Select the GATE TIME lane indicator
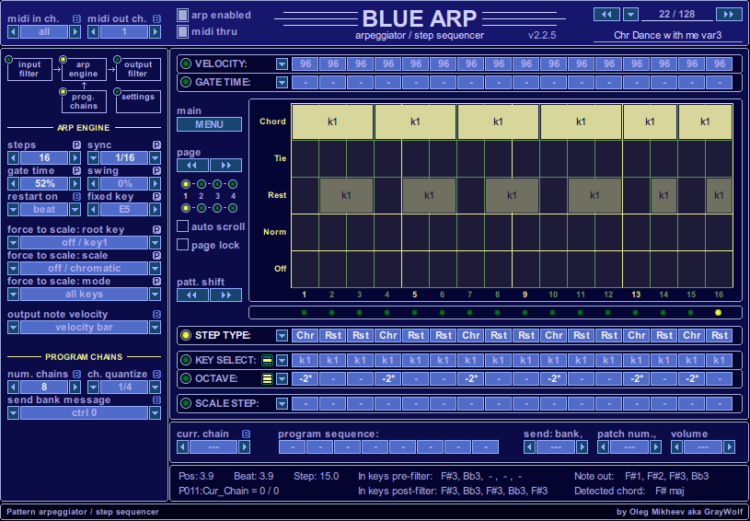The width and height of the screenshot is (750, 521). [186, 82]
